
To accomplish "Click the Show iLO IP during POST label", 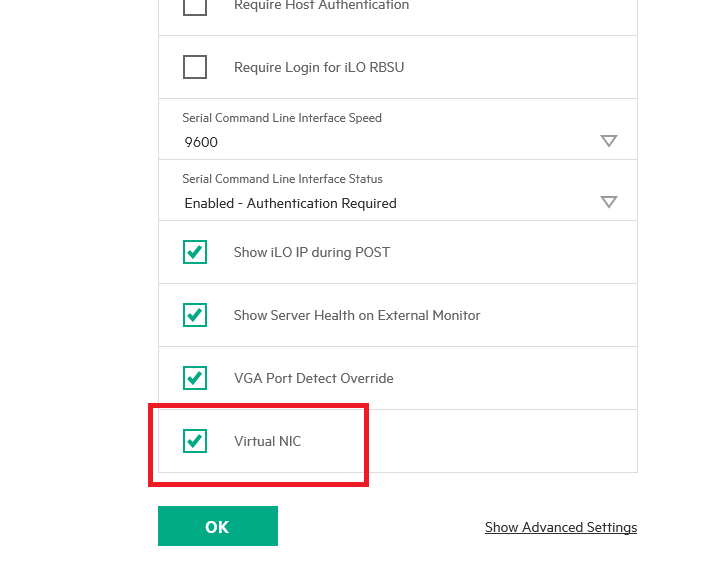I will pyautogui.click(x=311, y=252).
